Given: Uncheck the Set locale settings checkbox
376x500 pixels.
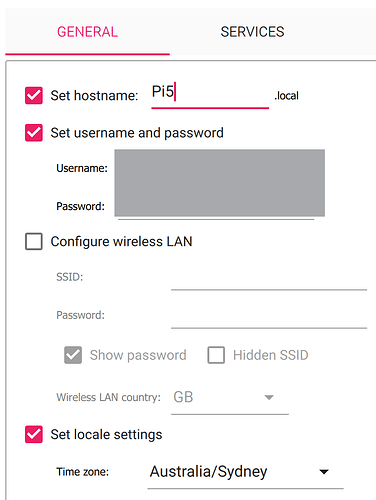Looking at the screenshot, I should click(x=34, y=434).
